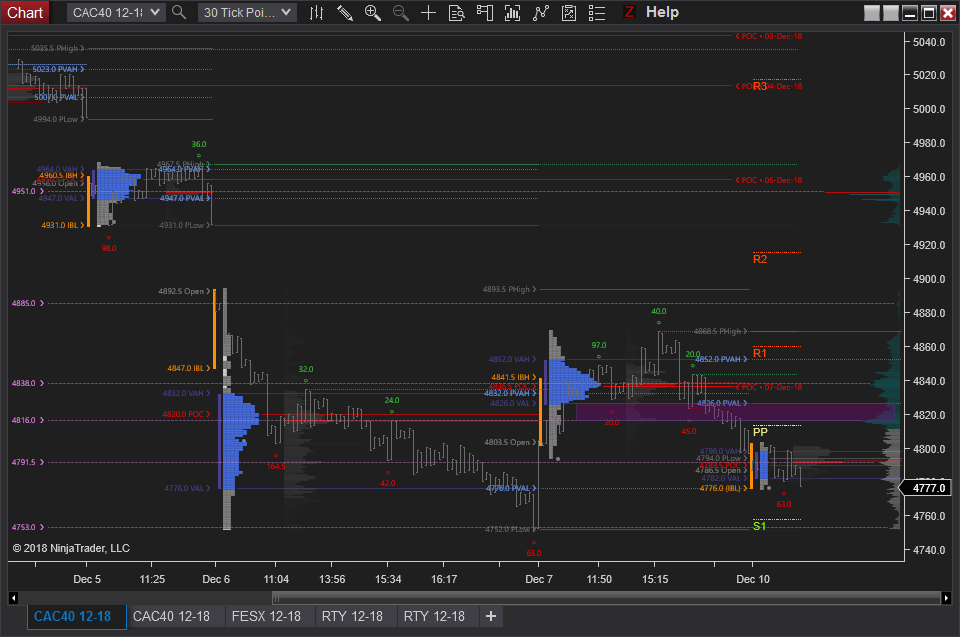Click the 4885.0 level label
The width and height of the screenshot is (960, 637).
[28, 303]
